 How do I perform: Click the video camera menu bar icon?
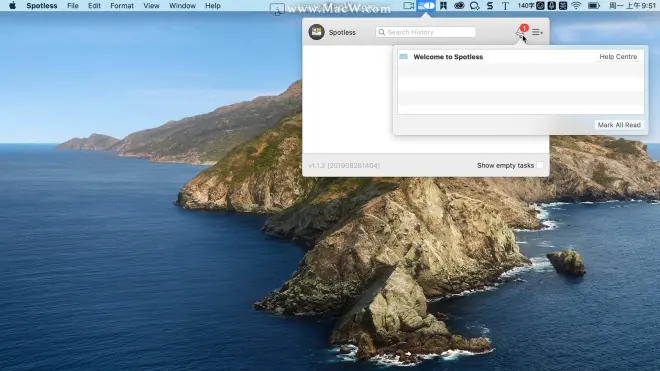point(408,5)
